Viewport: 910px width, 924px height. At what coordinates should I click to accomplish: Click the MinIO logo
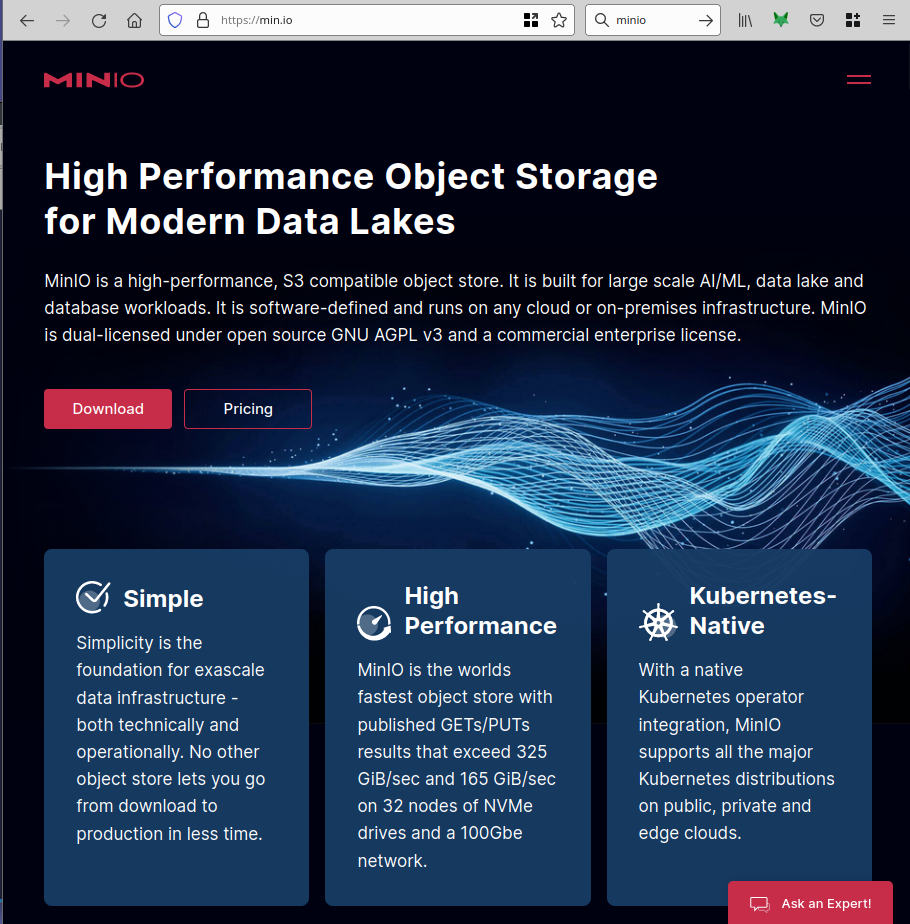pyautogui.click(x=94, y=80)
